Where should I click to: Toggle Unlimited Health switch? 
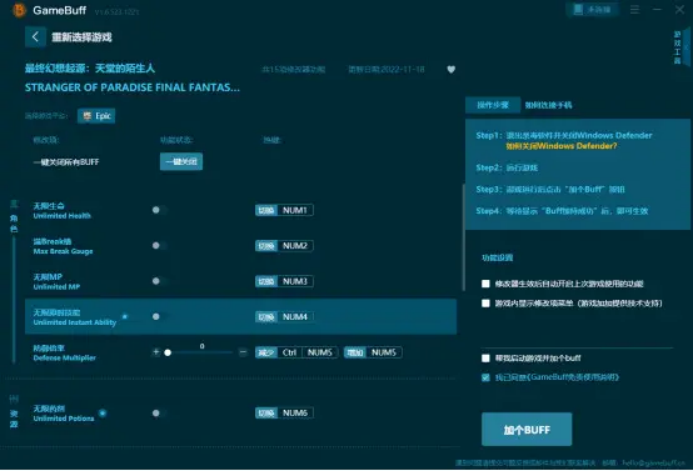pyautogui.click(x=160, y=210)
